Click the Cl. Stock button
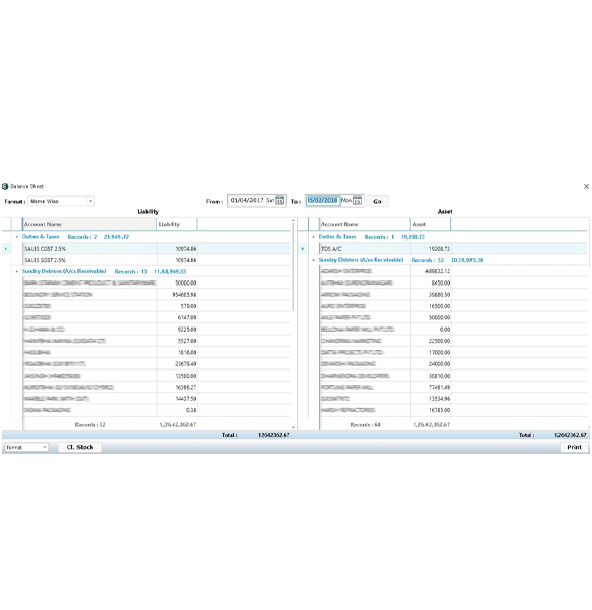 (x=80, y=447)
